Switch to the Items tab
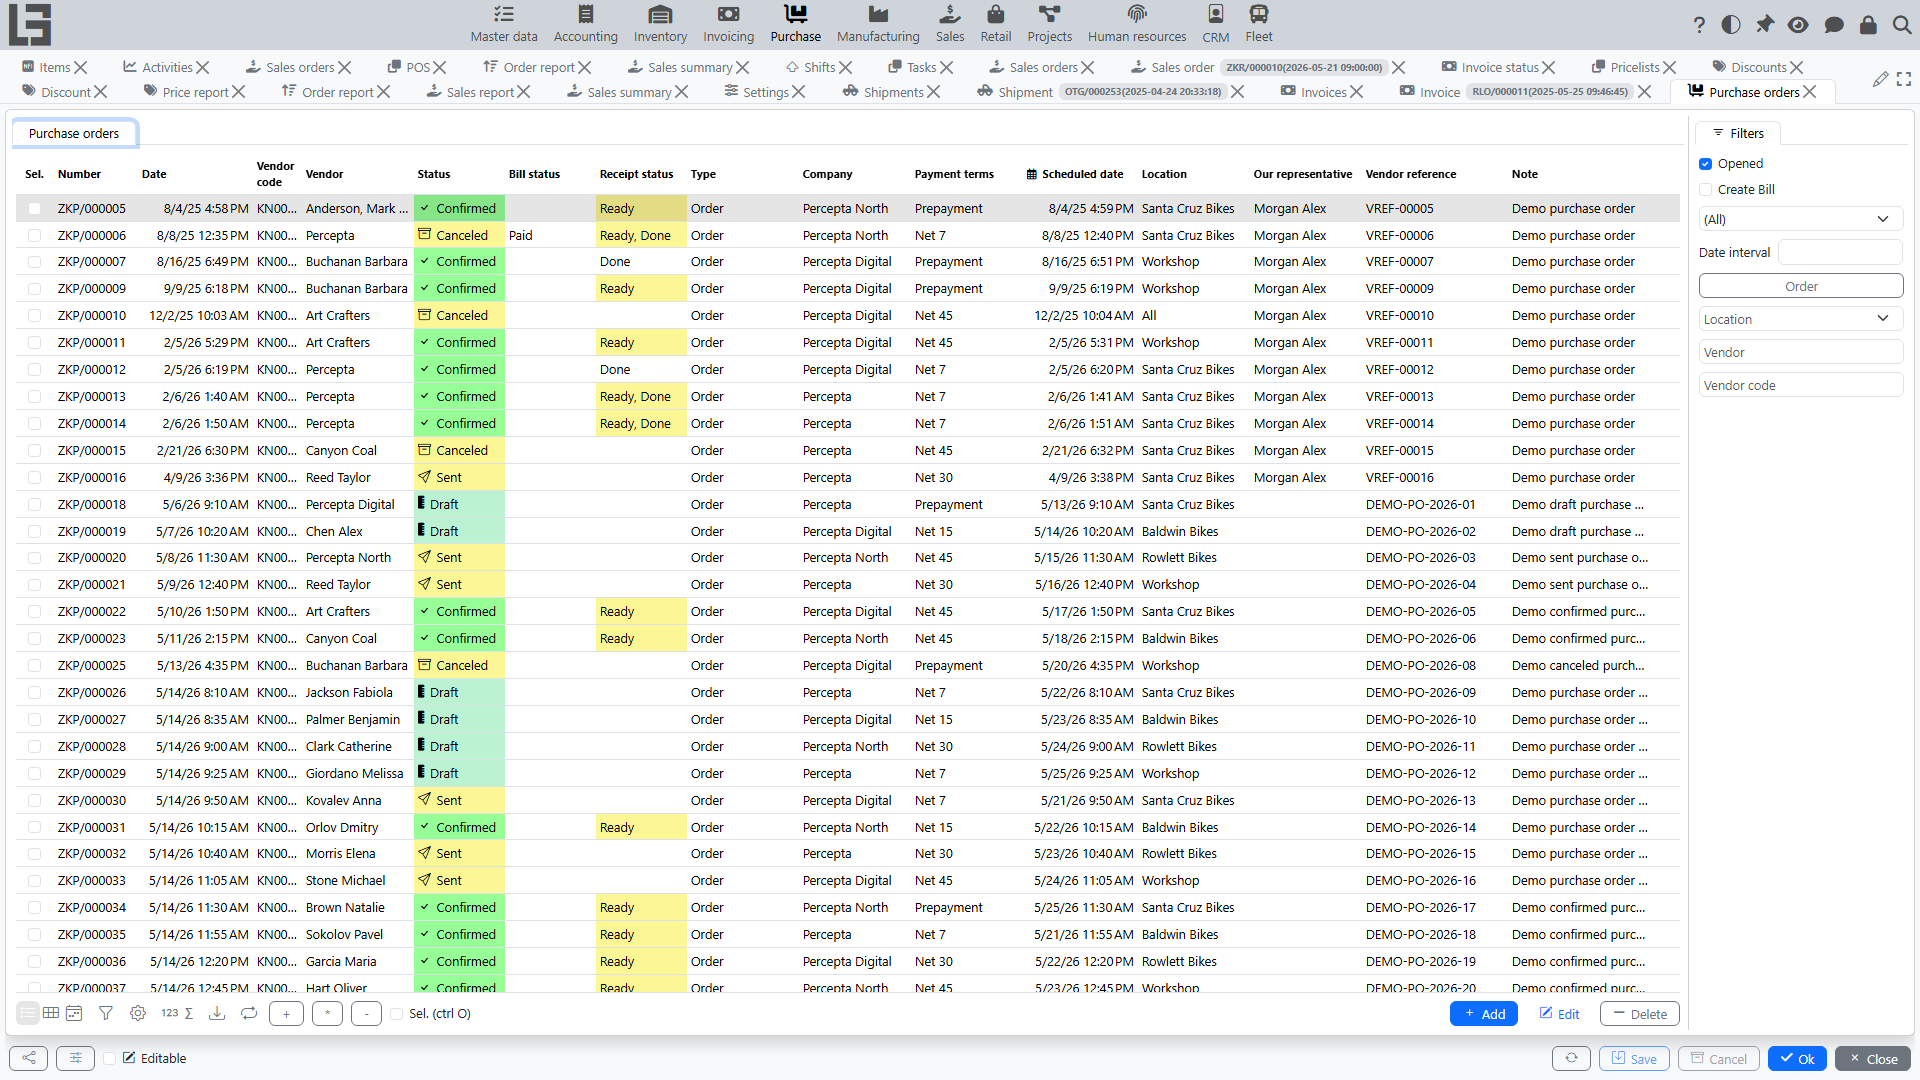The height and width of the screenshot is (1080, 1920). pyautogui.click(x=54, y=67)
